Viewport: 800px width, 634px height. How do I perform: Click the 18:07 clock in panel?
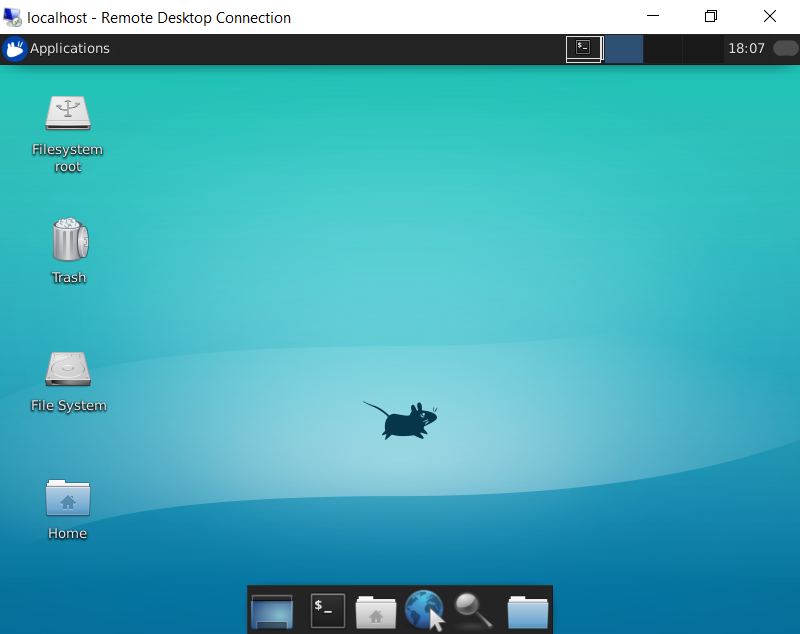(746, 48)
